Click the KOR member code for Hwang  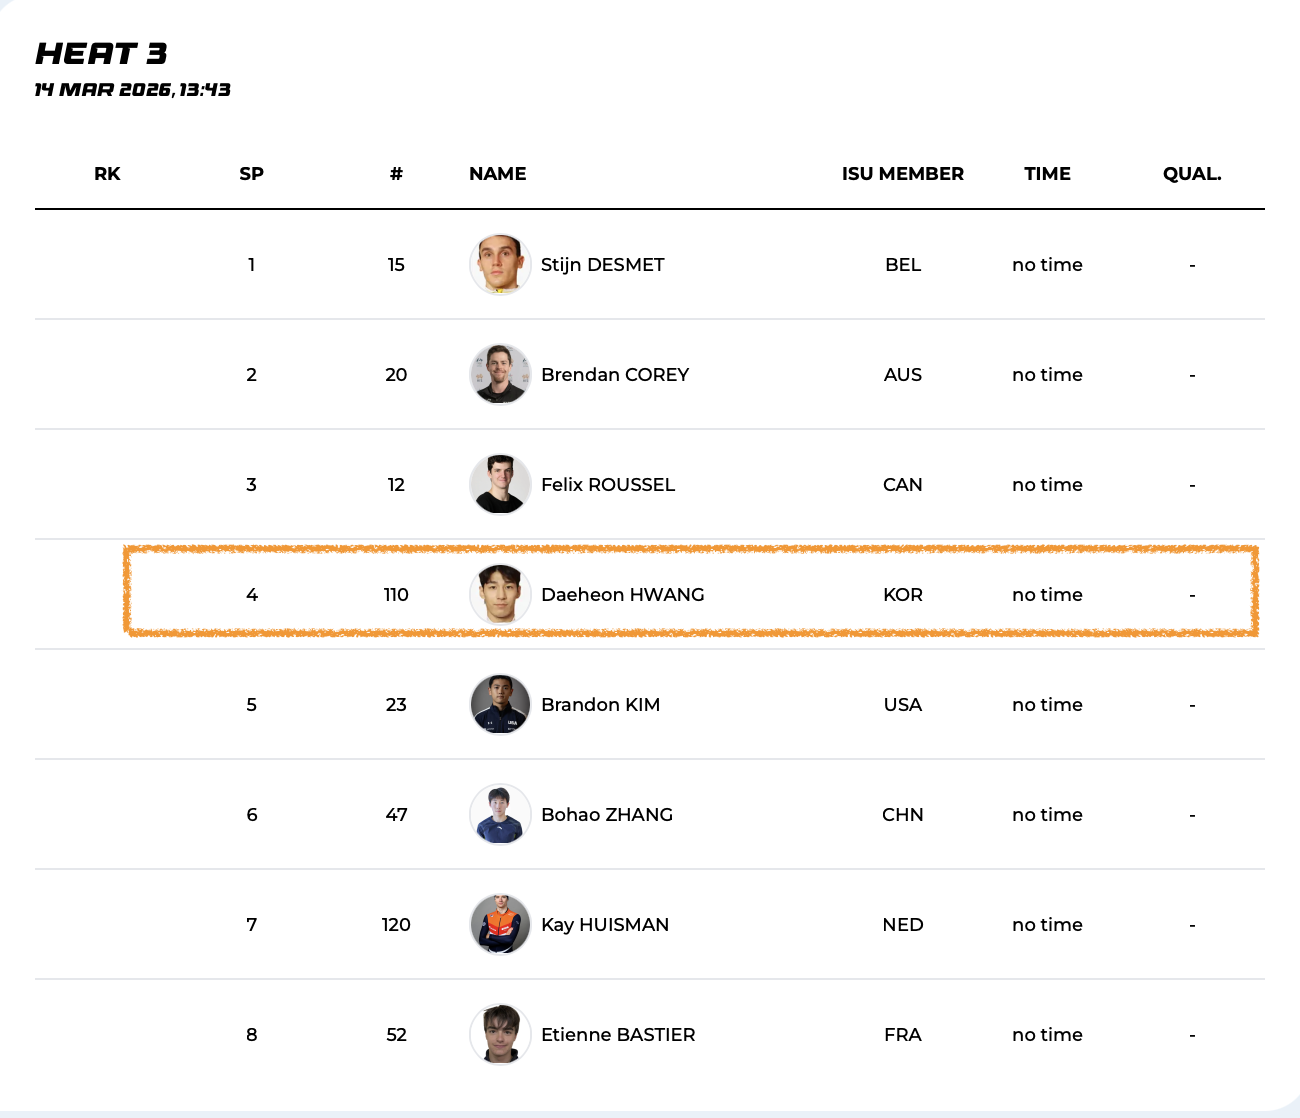pyautogui.click(x=902, y=595)
